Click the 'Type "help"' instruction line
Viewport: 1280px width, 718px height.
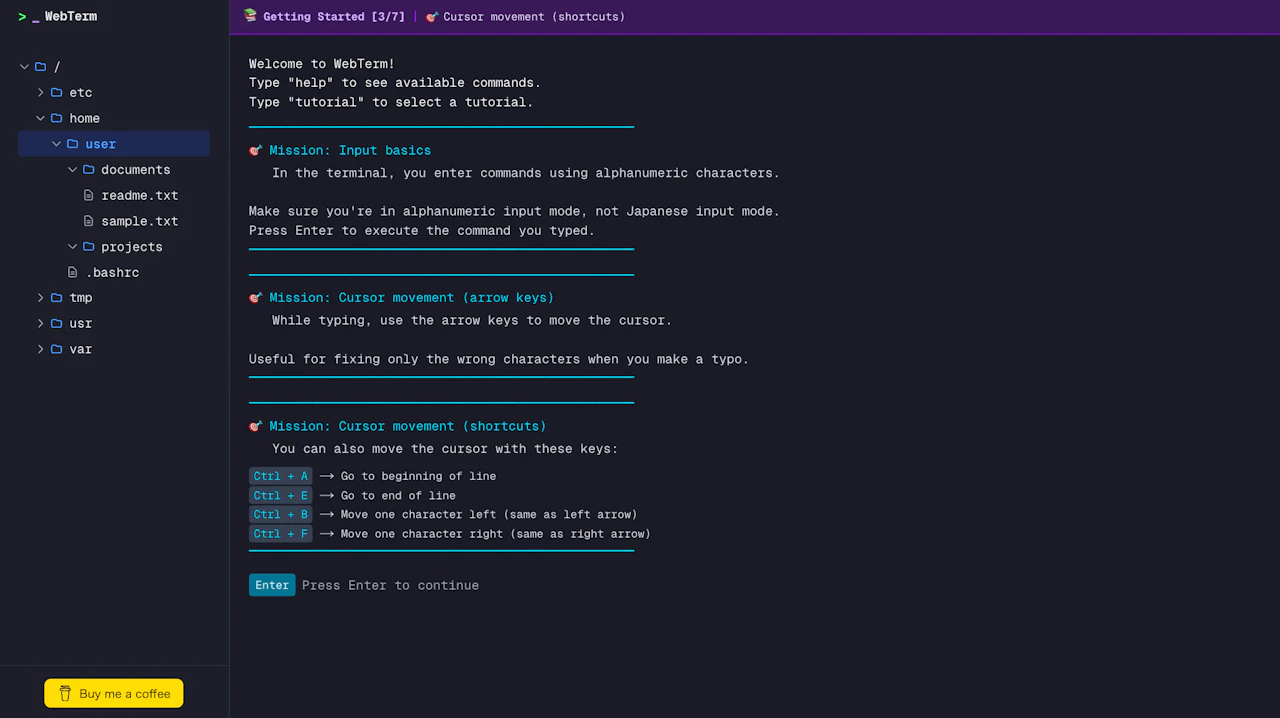pos(395,83)
